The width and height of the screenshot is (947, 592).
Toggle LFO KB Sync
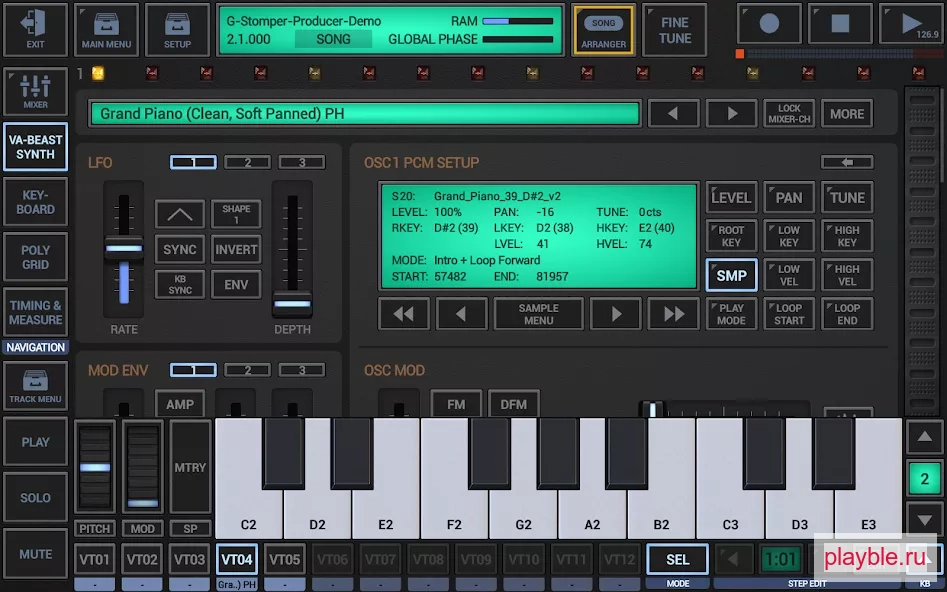[179, 285]
